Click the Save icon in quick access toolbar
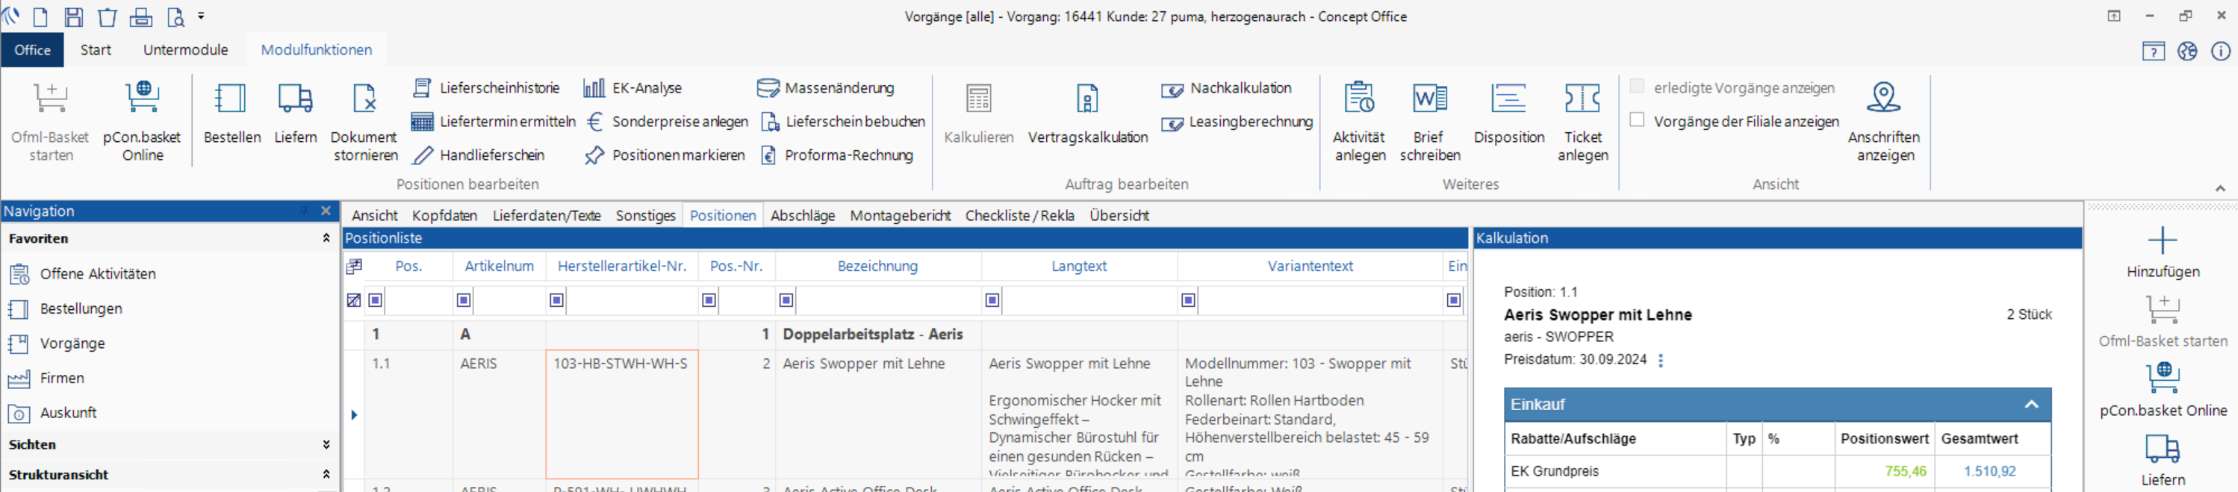 73,17
